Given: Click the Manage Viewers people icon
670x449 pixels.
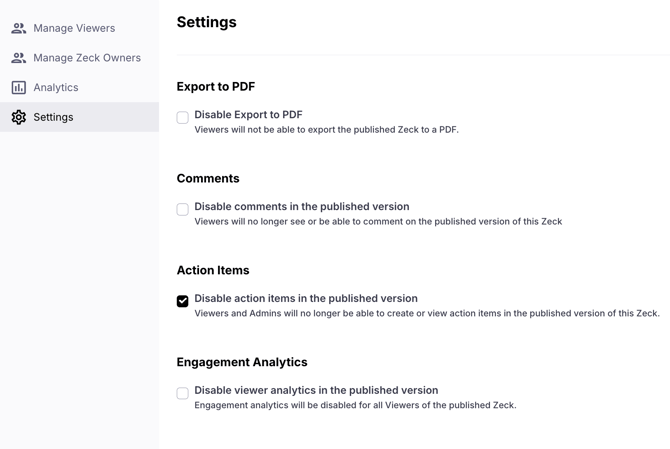Looking at the screenshot, I should 19,28.
